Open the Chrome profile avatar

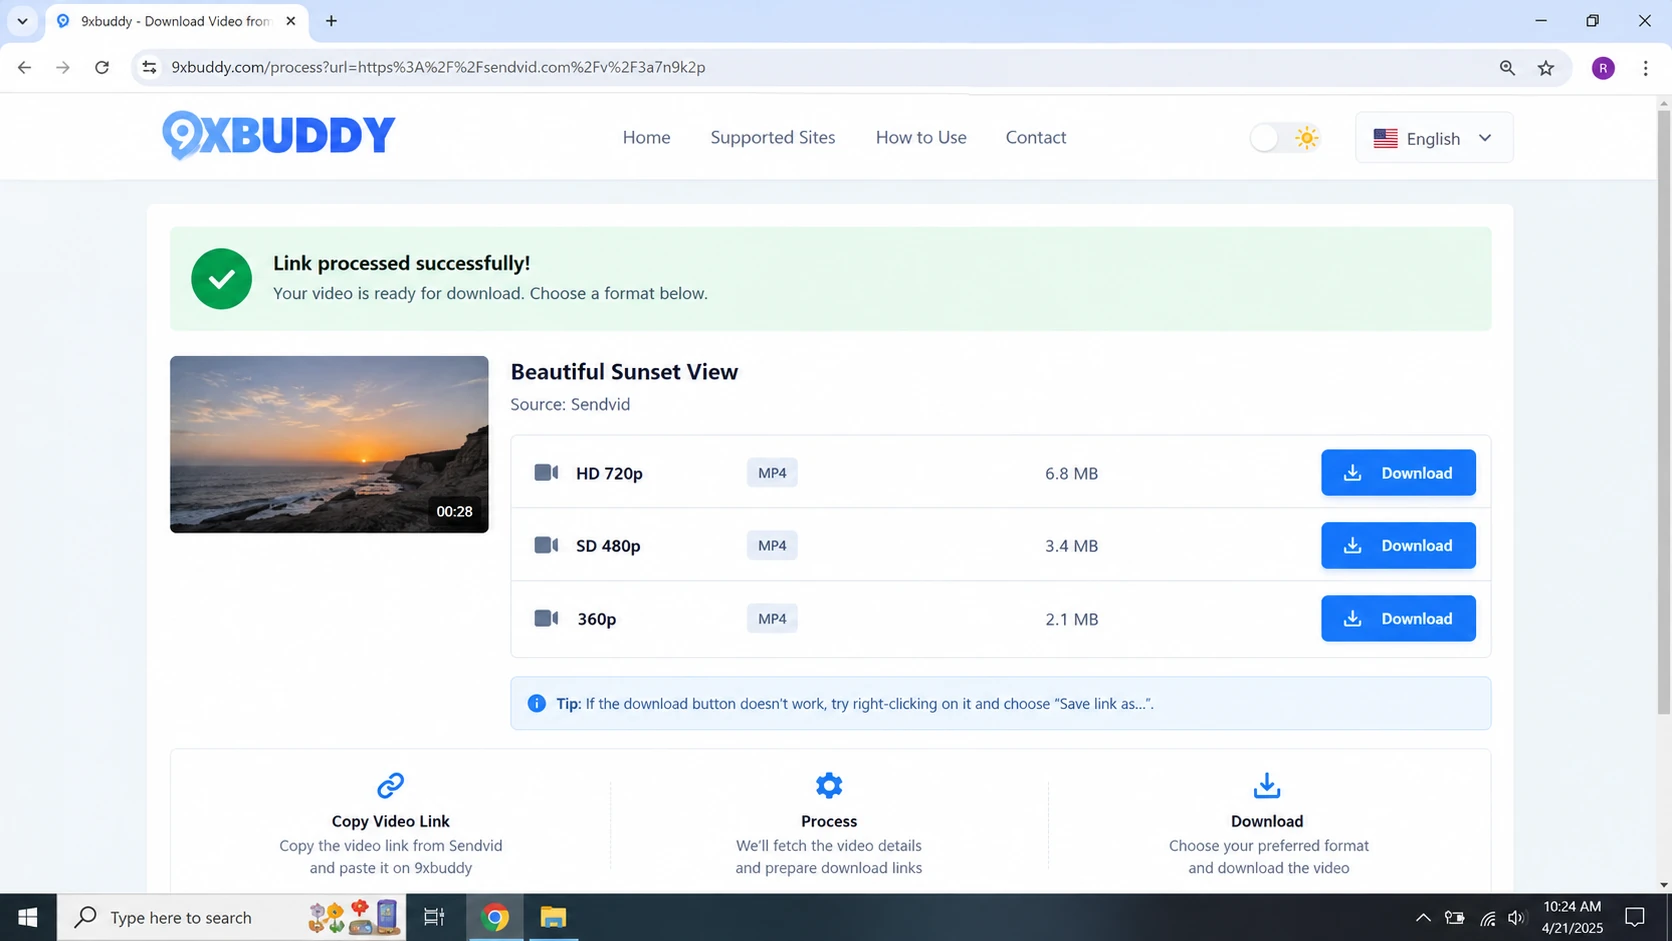[1603, 68]
